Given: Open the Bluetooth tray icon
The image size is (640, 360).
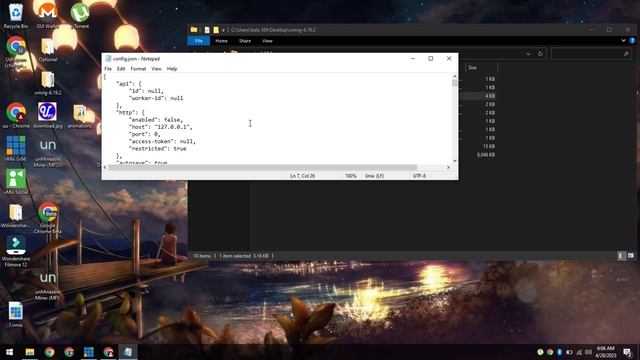Looking at the screenshot, I should pos(560,352).
